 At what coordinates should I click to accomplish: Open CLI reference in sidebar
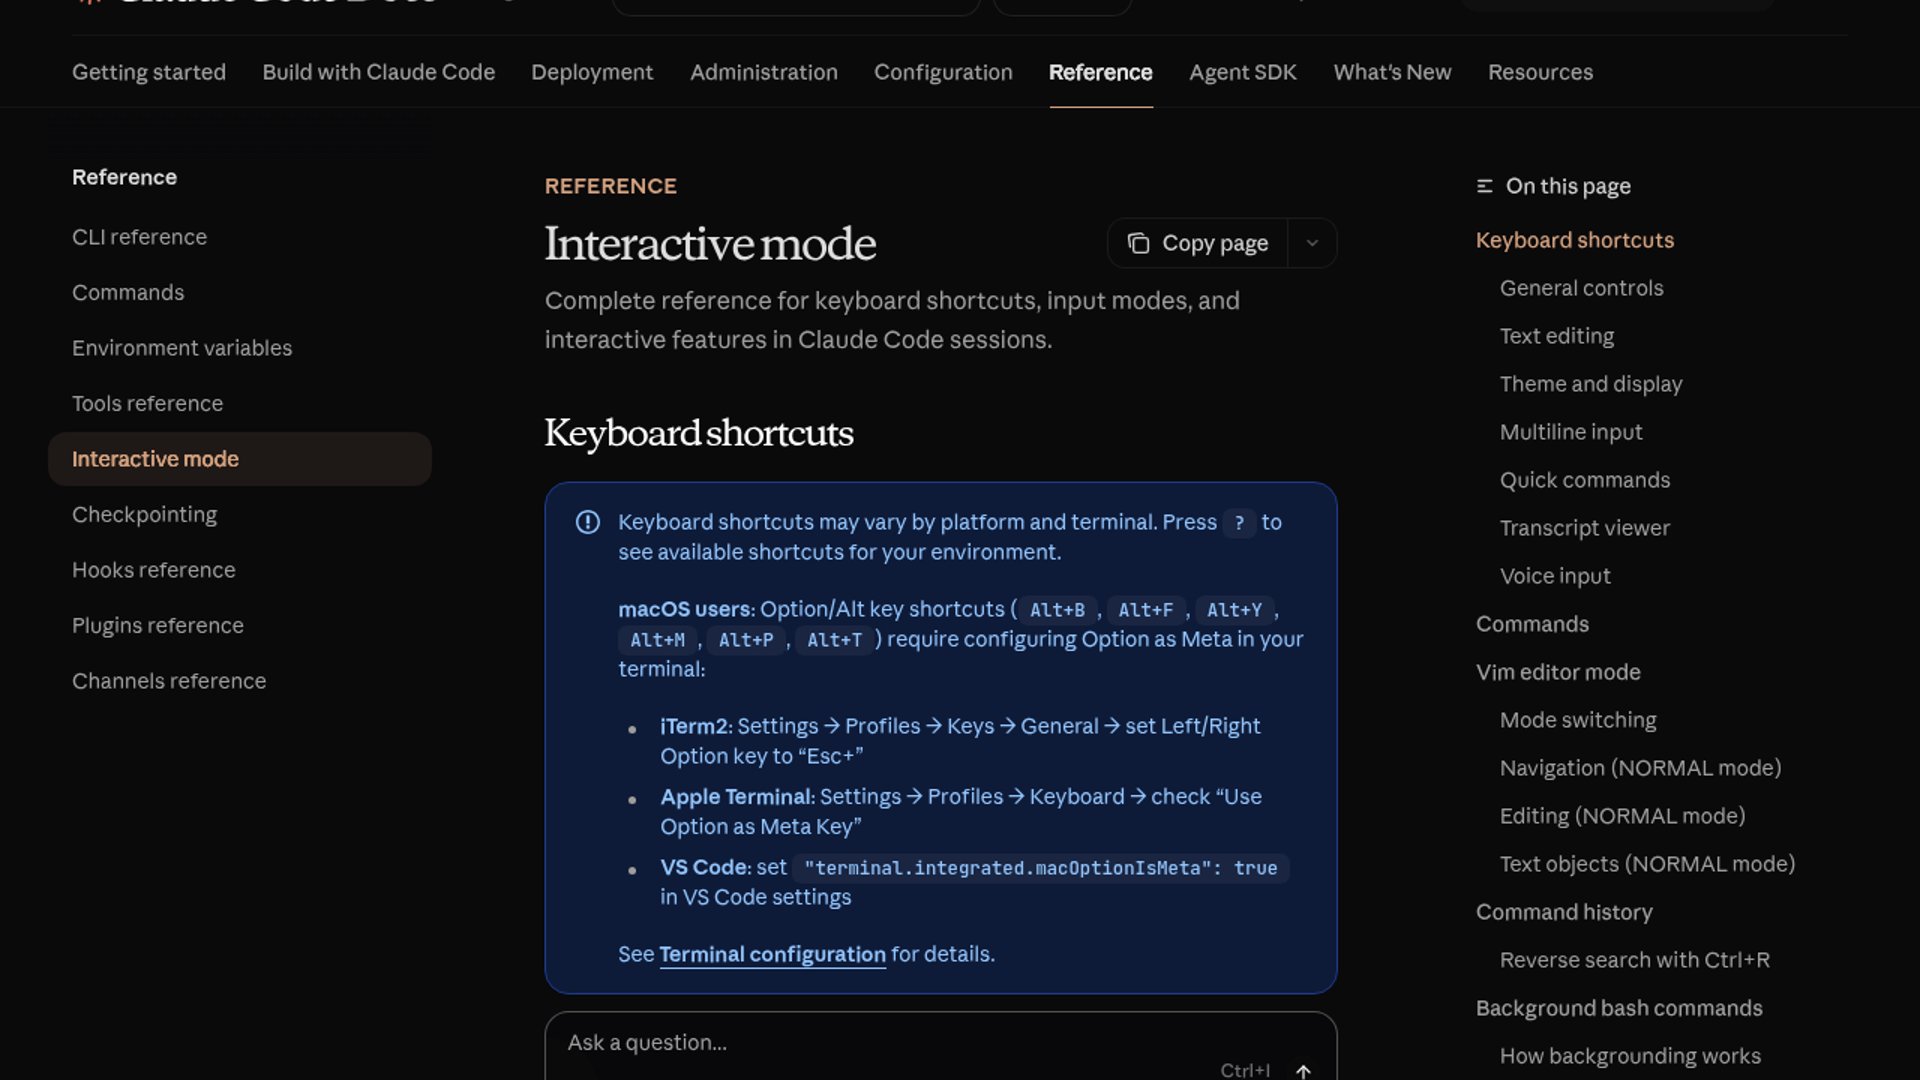click(x=139, y=237)
